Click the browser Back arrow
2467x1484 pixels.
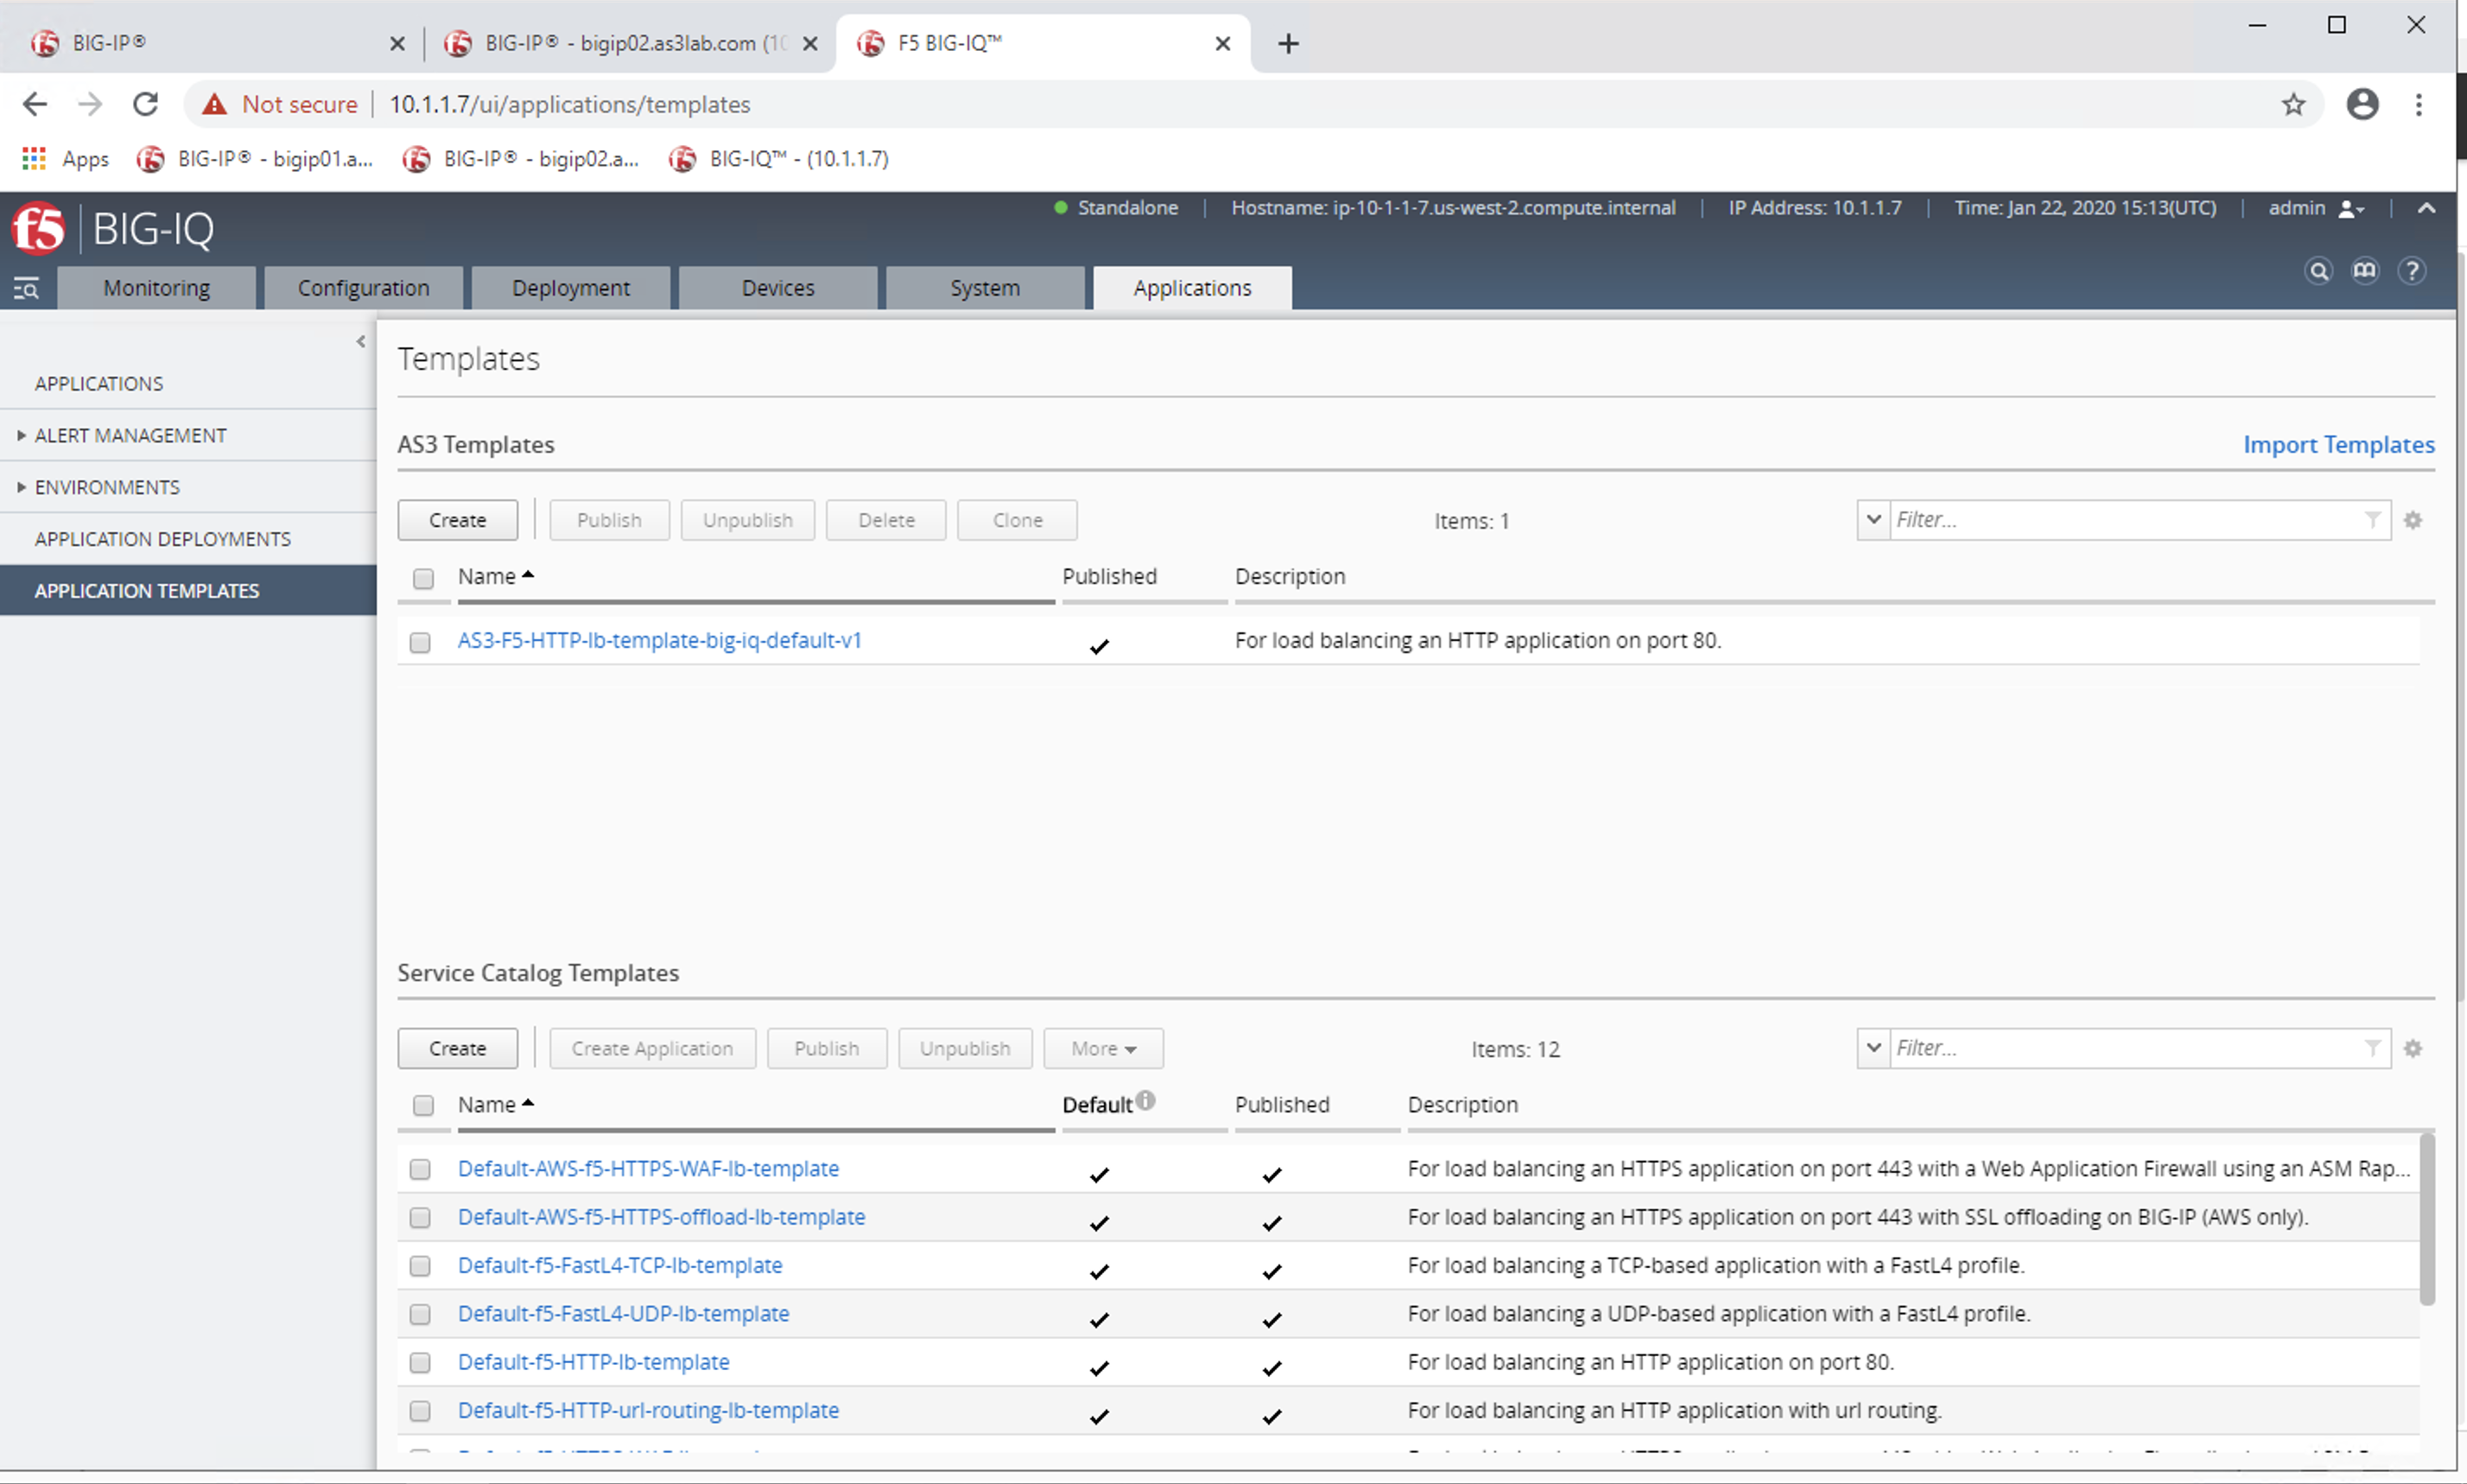click(35, 104)
